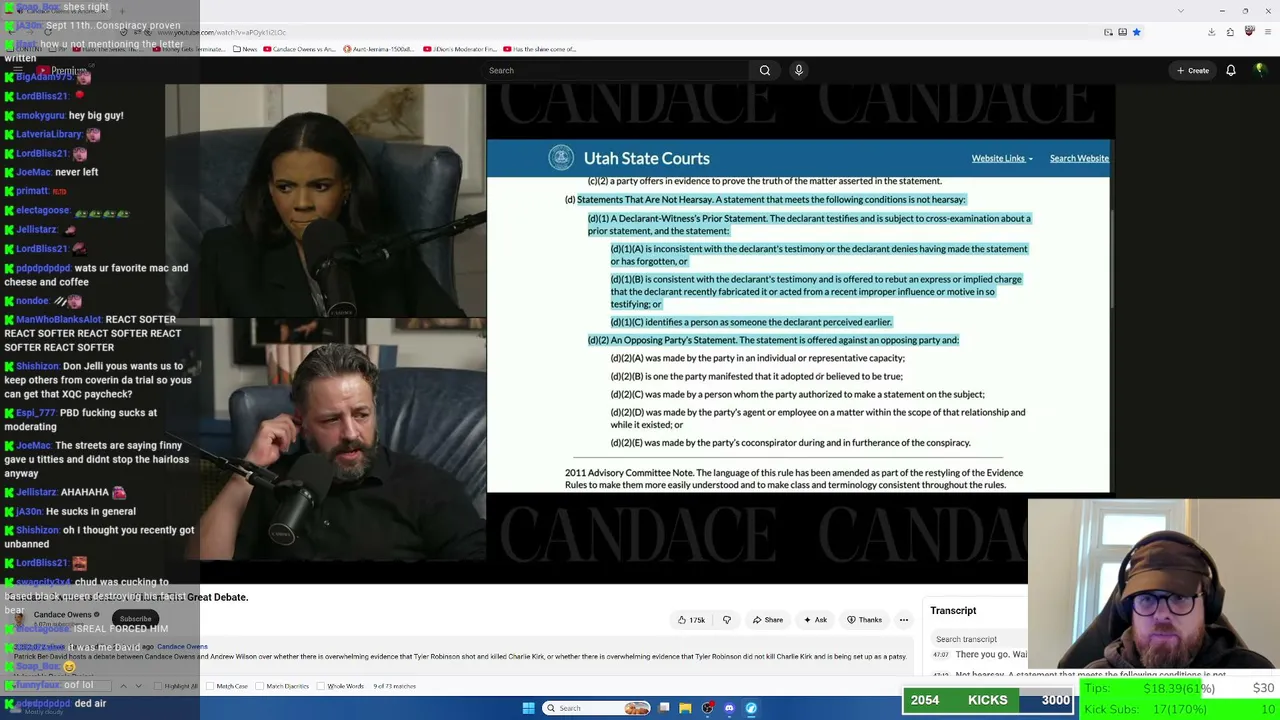Open the browser tab list chevron
The height and width of the screenshot is (720, 1280).
pyautogui.click(x=1181, y=10)
